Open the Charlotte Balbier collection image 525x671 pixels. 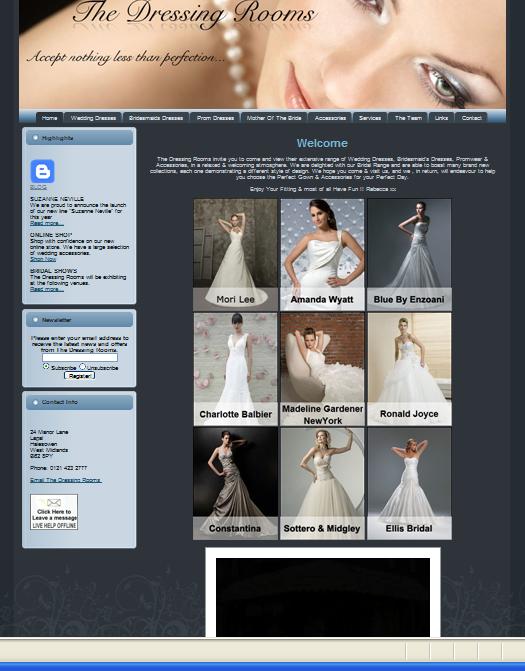click(x=235, y=369)
